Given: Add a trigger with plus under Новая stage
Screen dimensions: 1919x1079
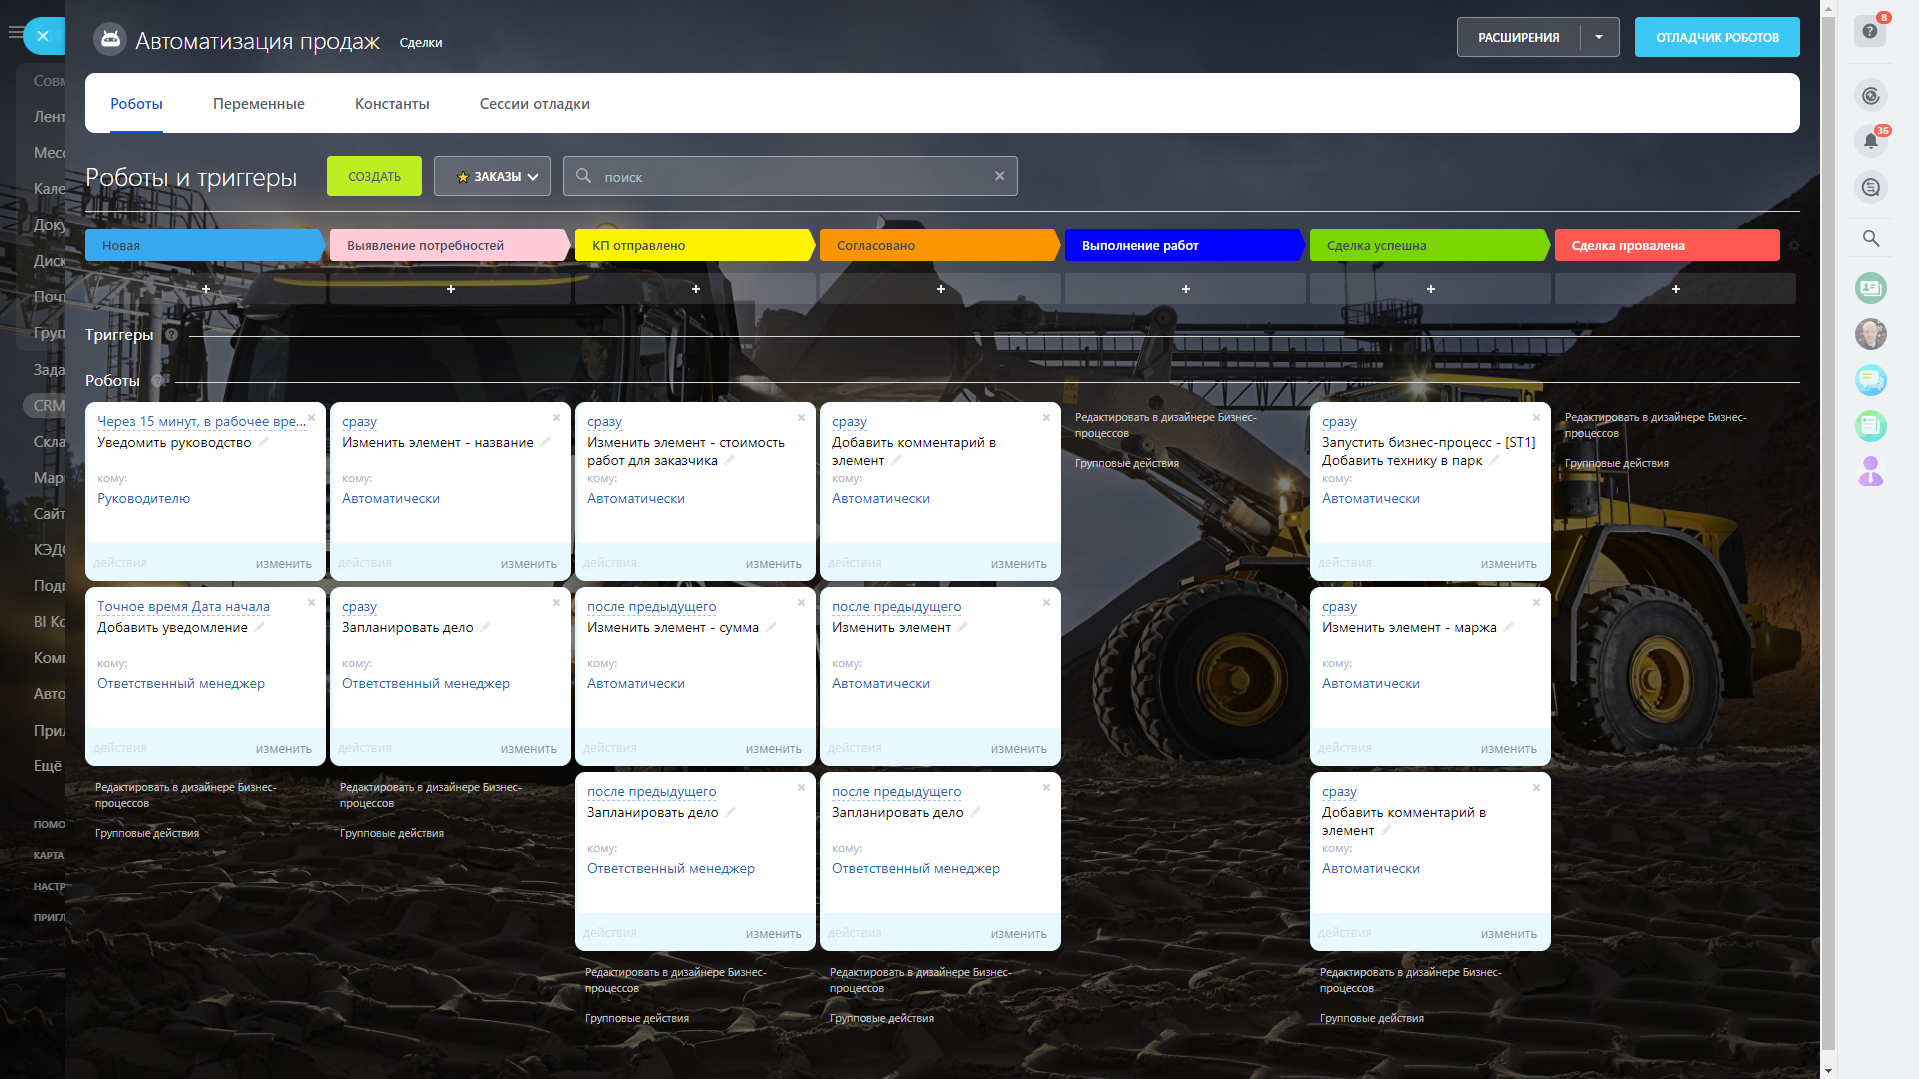Looking at the screenshot, I should (206, 289).
